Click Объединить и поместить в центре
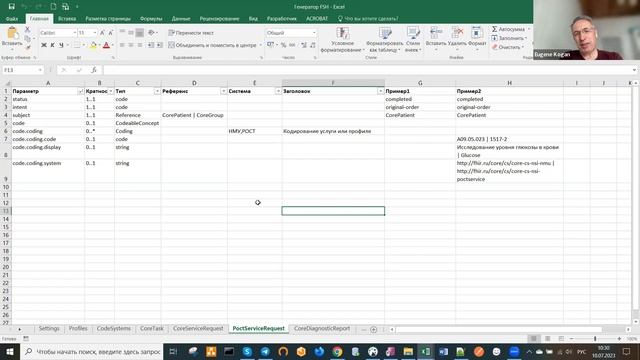The image size is (640, 360). (215, 45)
